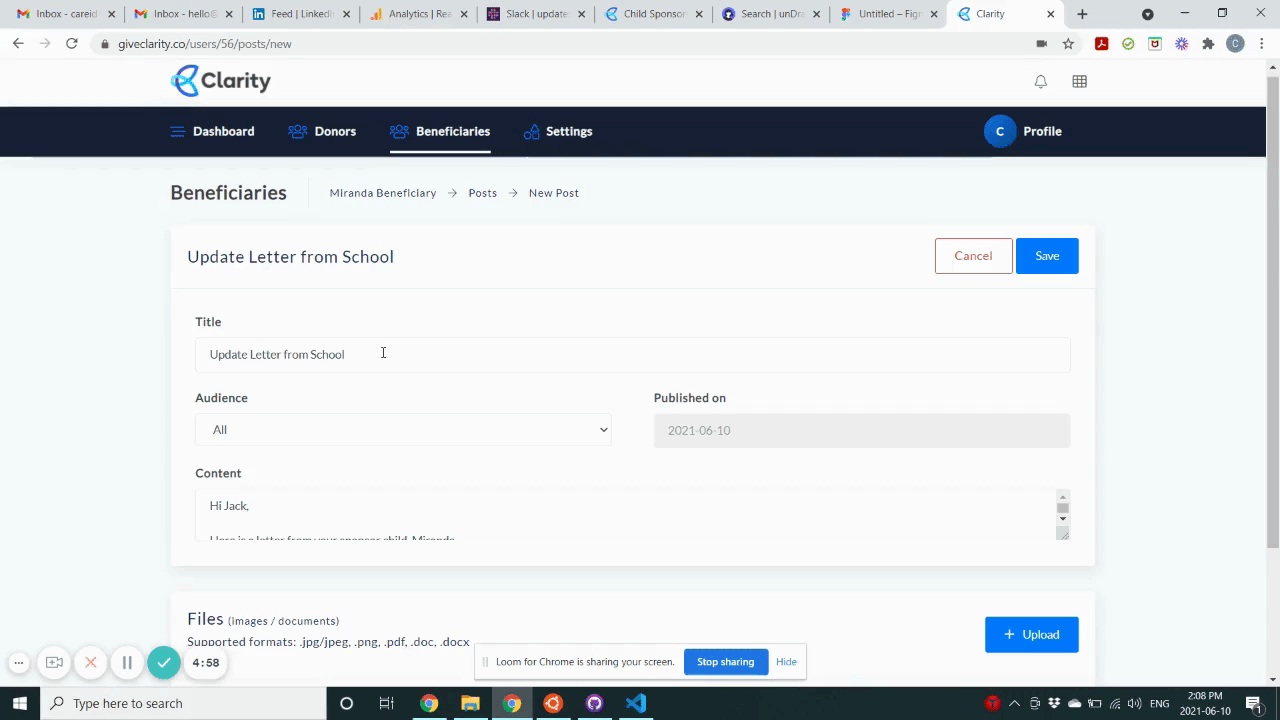
Task: Stop sharing the screen in Loom
Action: [725, 661]
